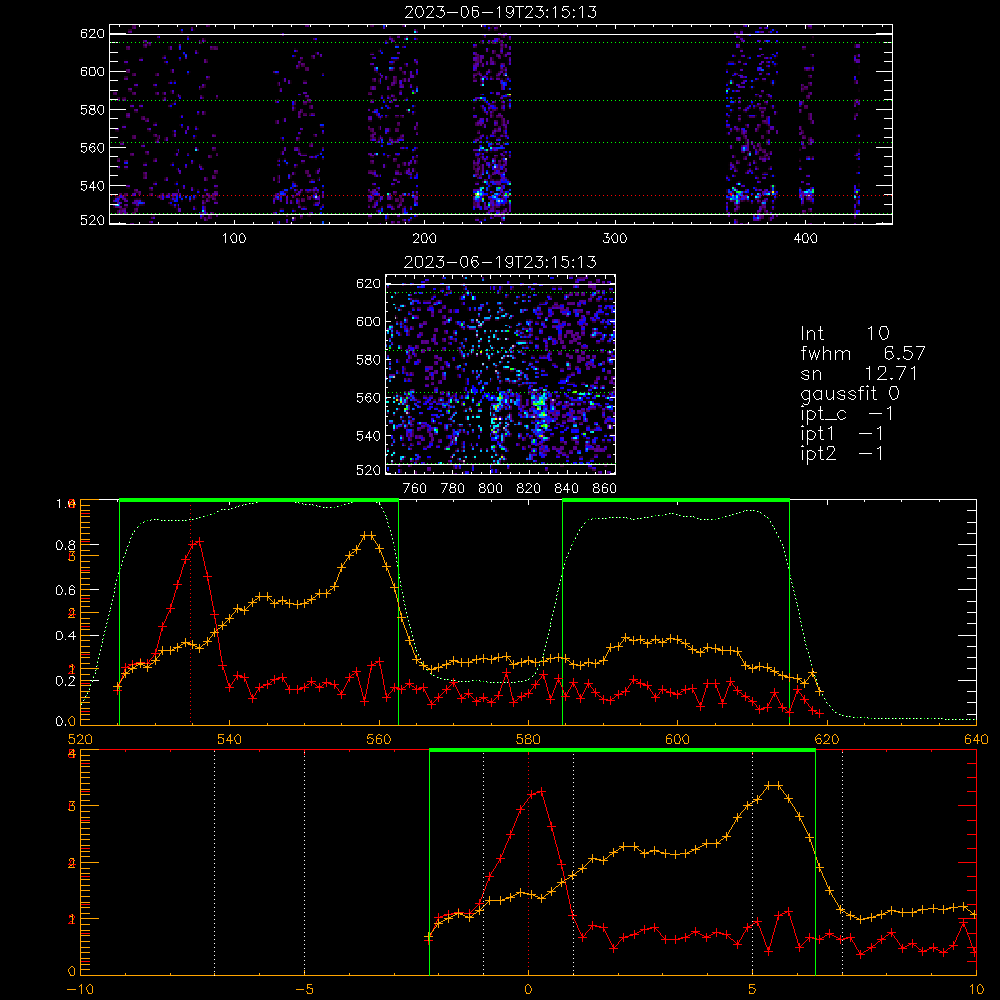The width and height of the screenshot is (1000, 1000).
Task: Click x-axis label 400 on top spectrogram
Action: [x=805, y=239]
